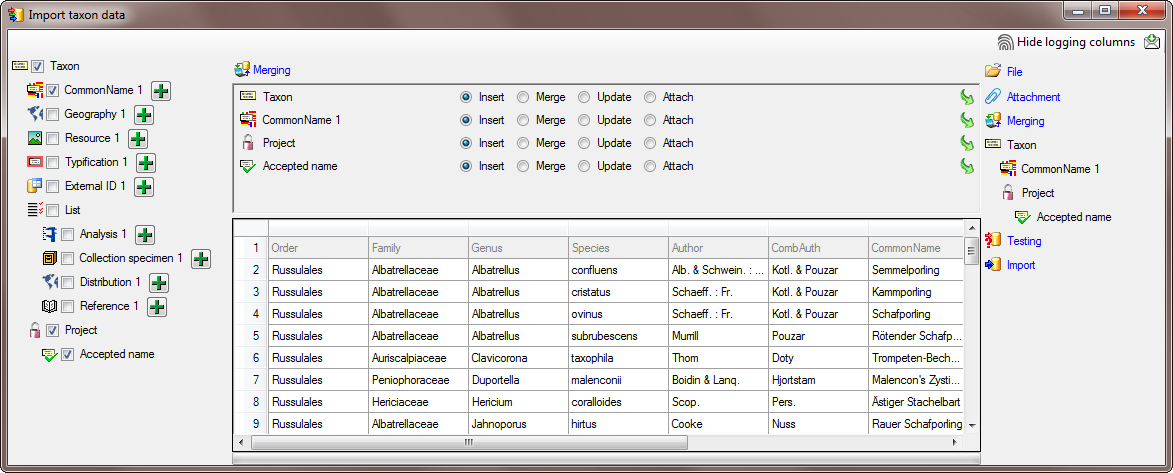Open the Import step
The image size is (1173, 473).
[x=1020, y=265]
